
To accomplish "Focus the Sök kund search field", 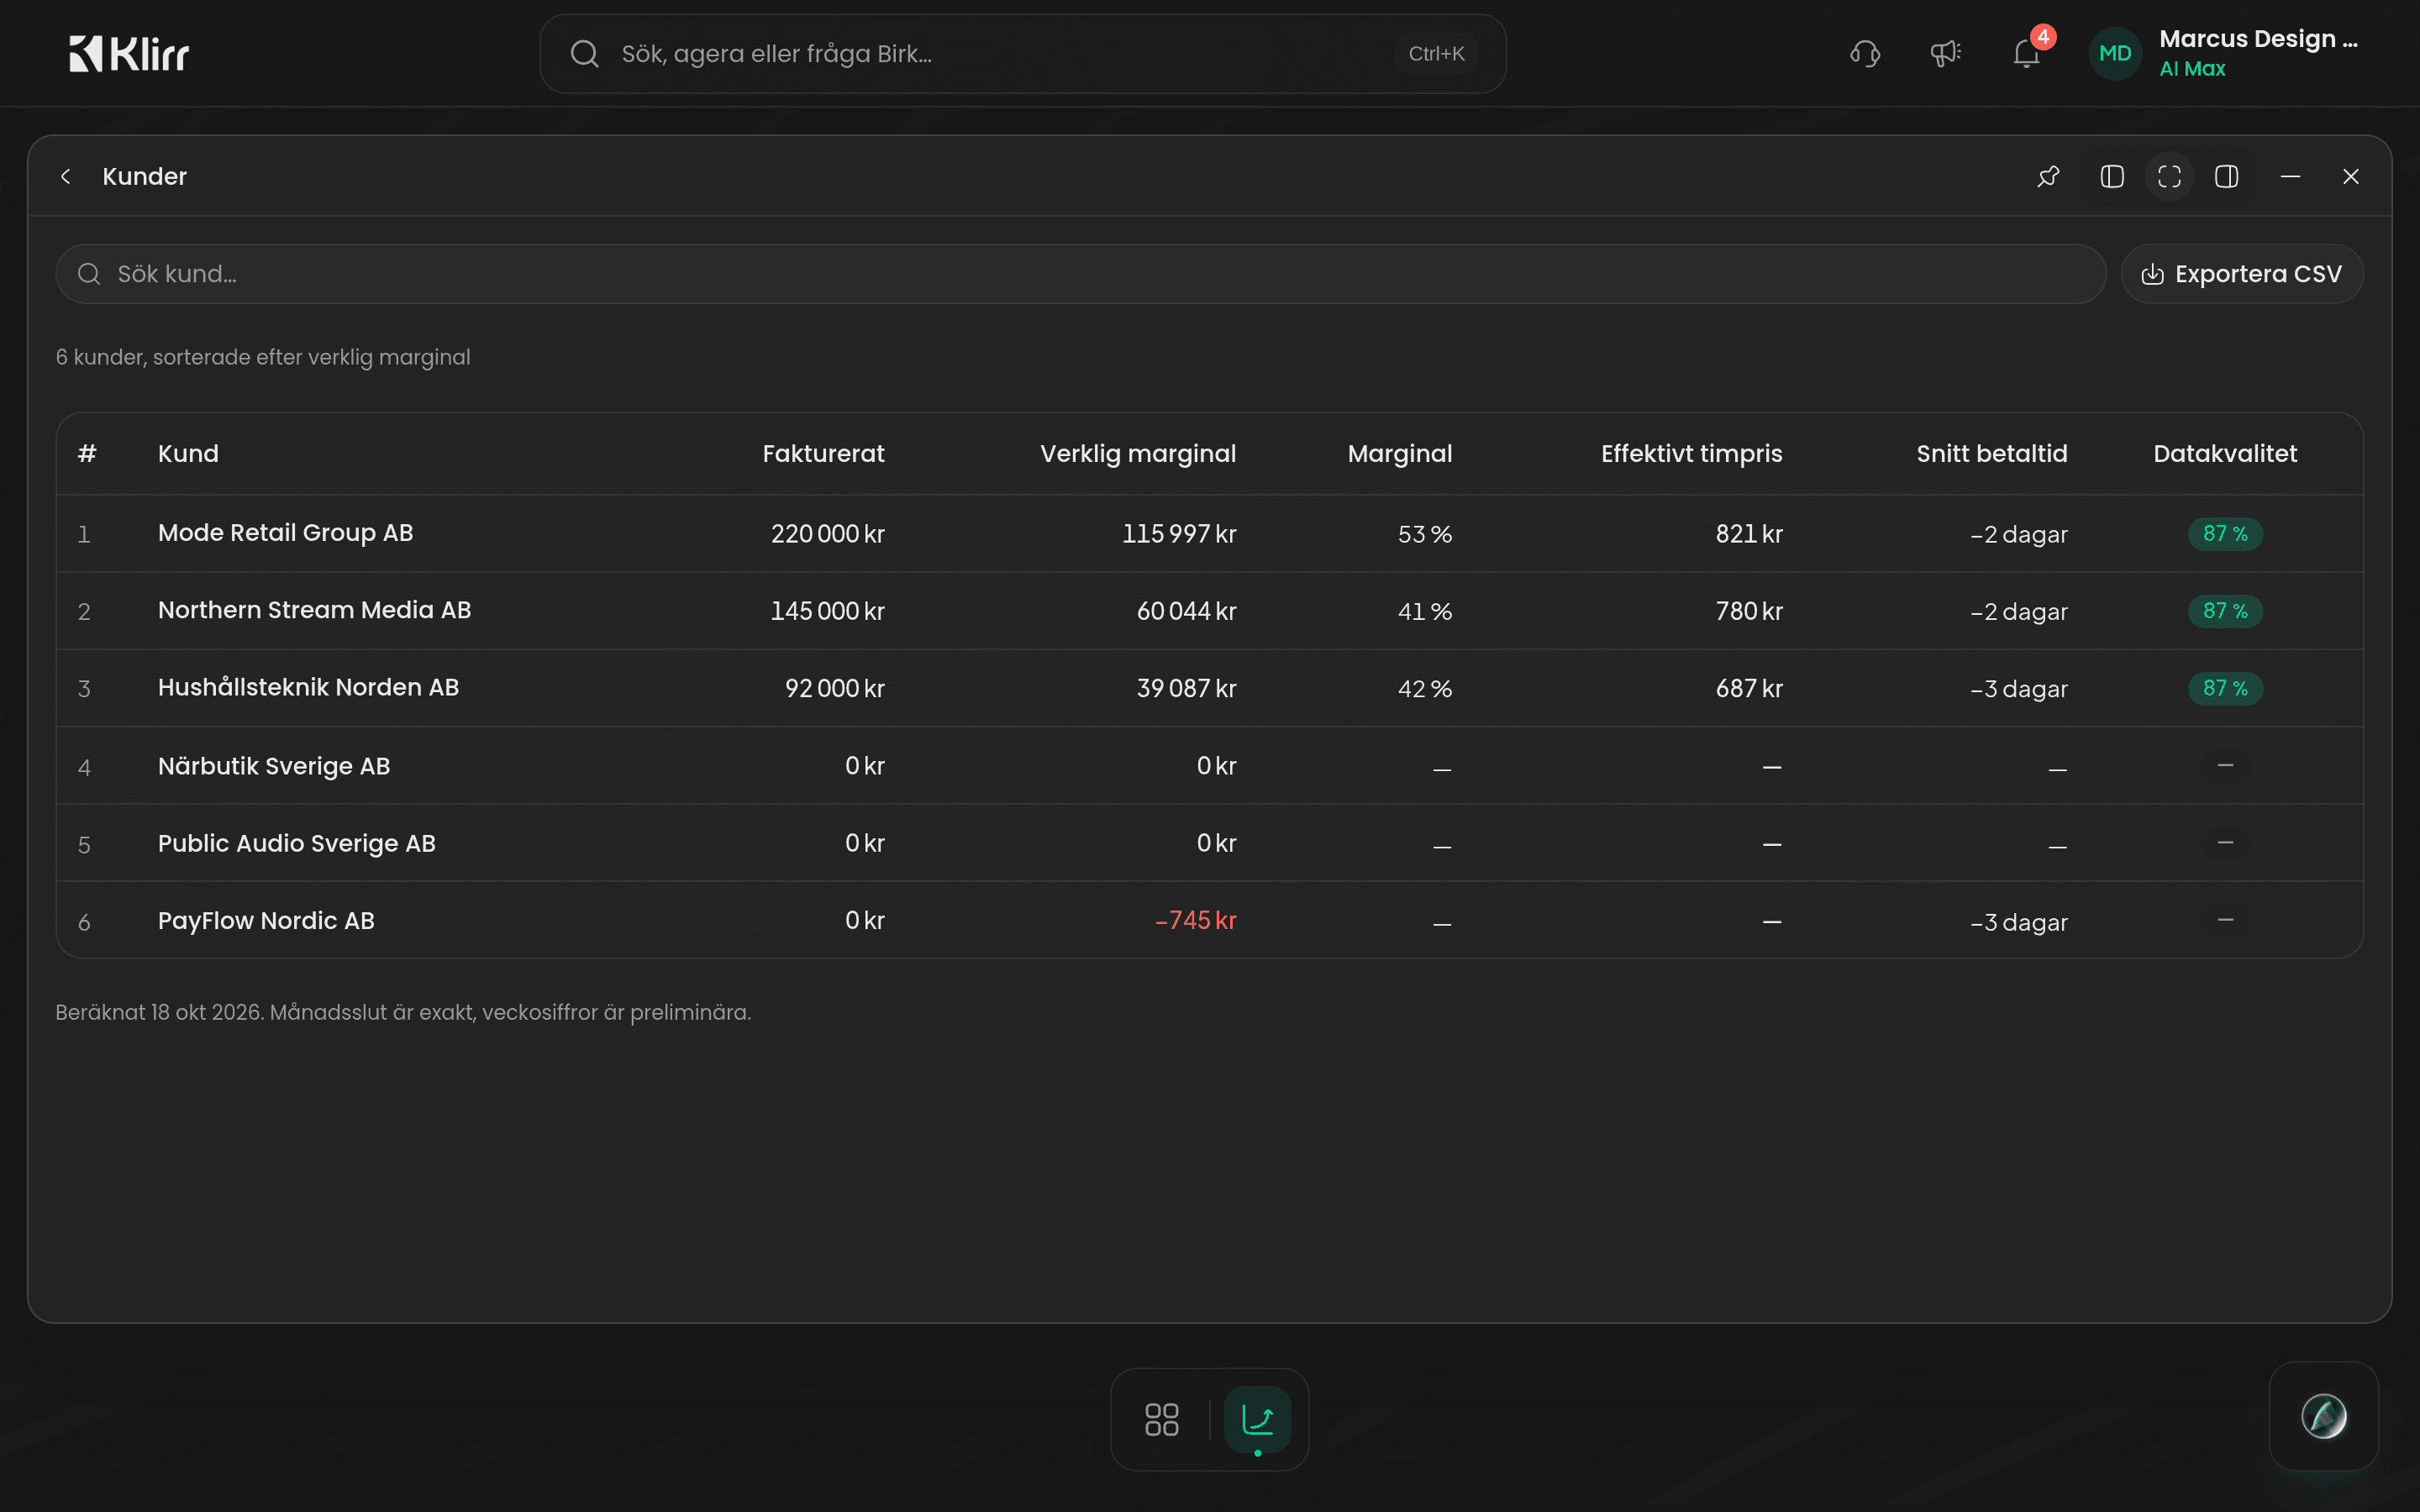I will tap(1080, 274).
